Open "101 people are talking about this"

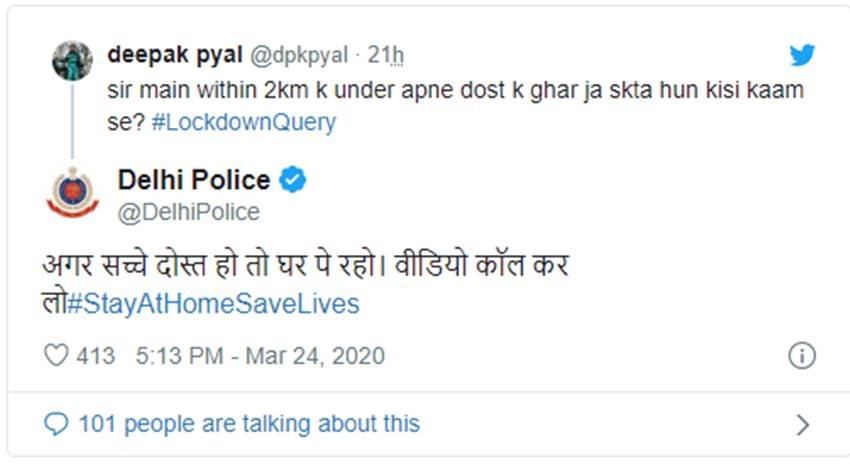(249, 424)
